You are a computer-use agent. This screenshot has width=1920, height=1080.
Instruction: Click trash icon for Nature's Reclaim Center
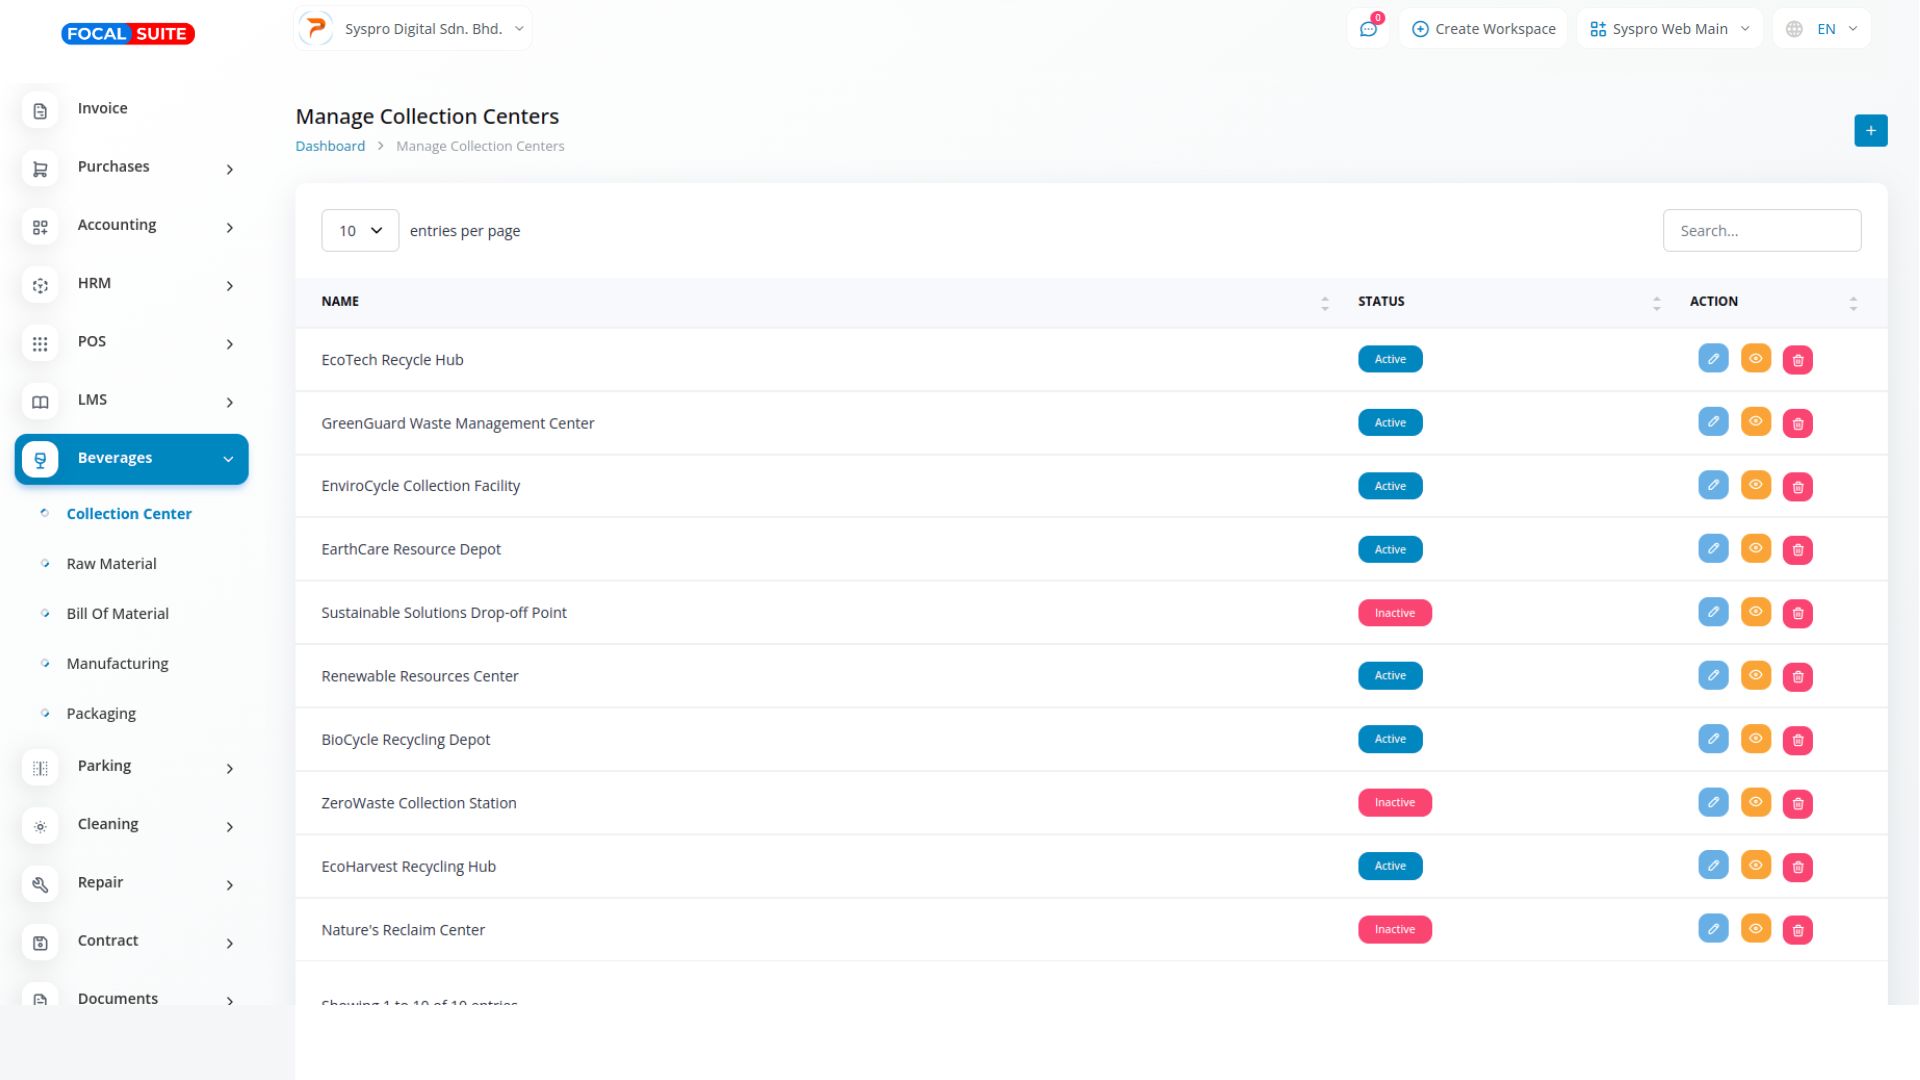click(x=1797, y=930)
